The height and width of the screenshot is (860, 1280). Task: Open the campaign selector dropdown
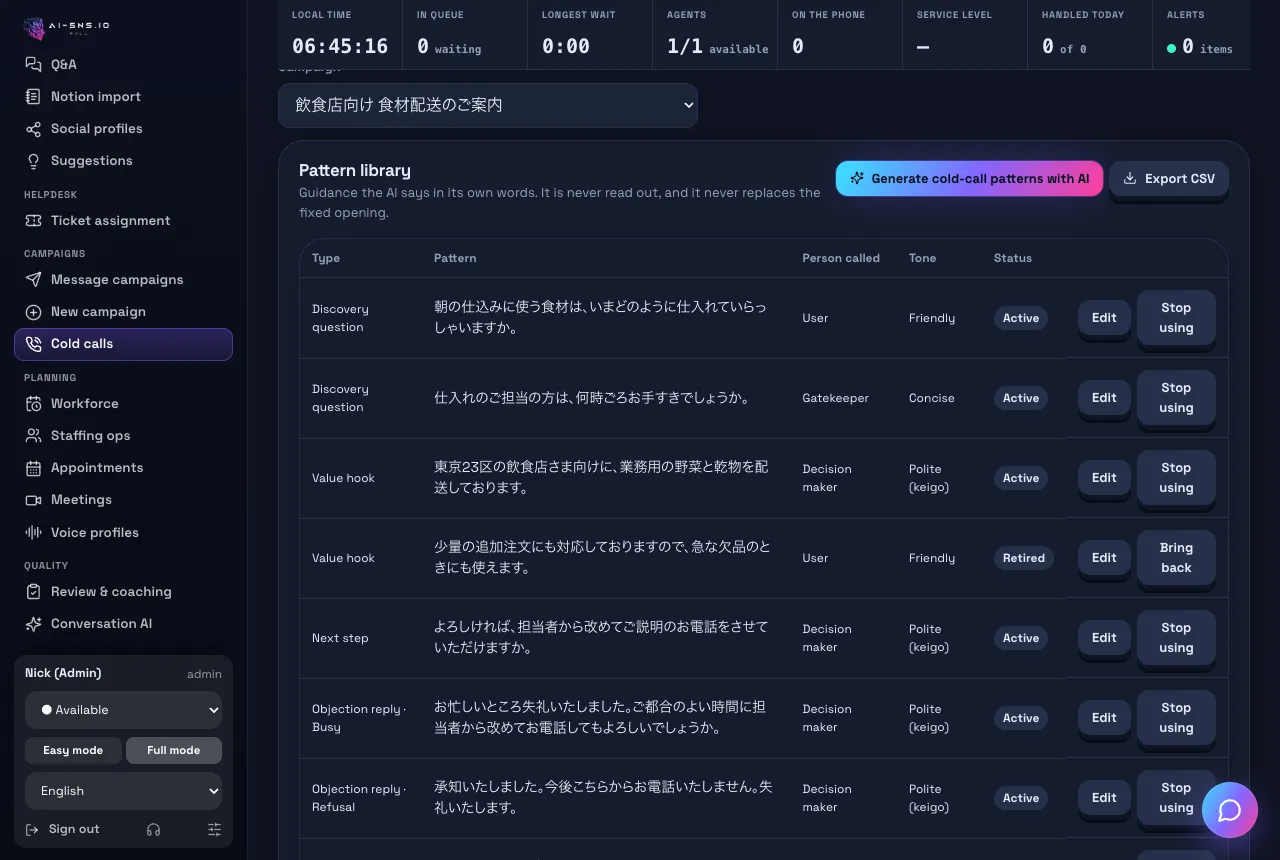488,105
